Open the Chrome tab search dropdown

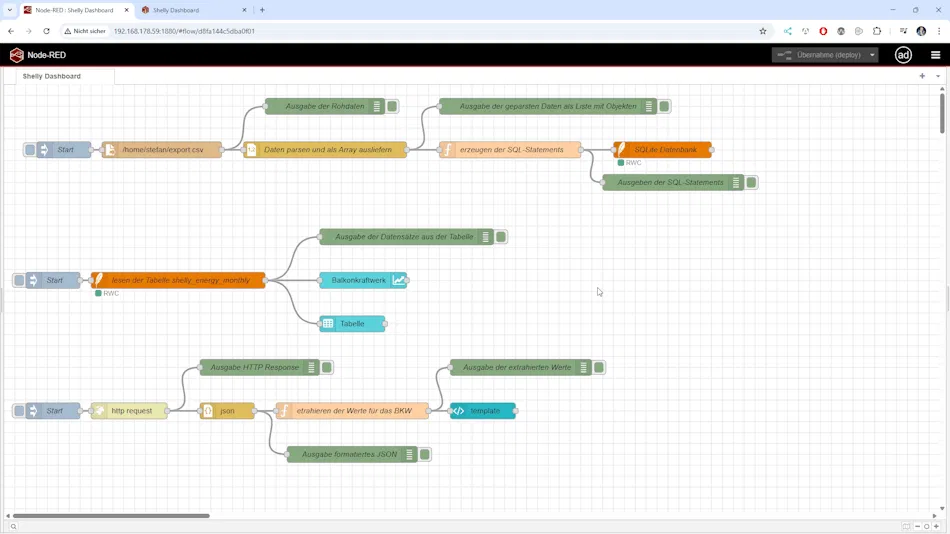tap(10, 10)
